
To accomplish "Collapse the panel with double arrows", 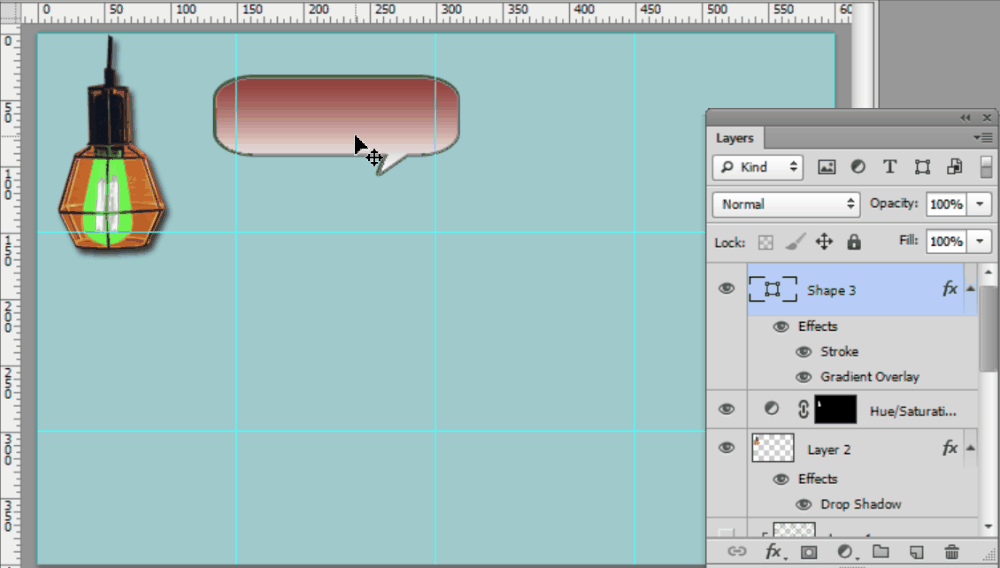I will [x=965, y=118].
